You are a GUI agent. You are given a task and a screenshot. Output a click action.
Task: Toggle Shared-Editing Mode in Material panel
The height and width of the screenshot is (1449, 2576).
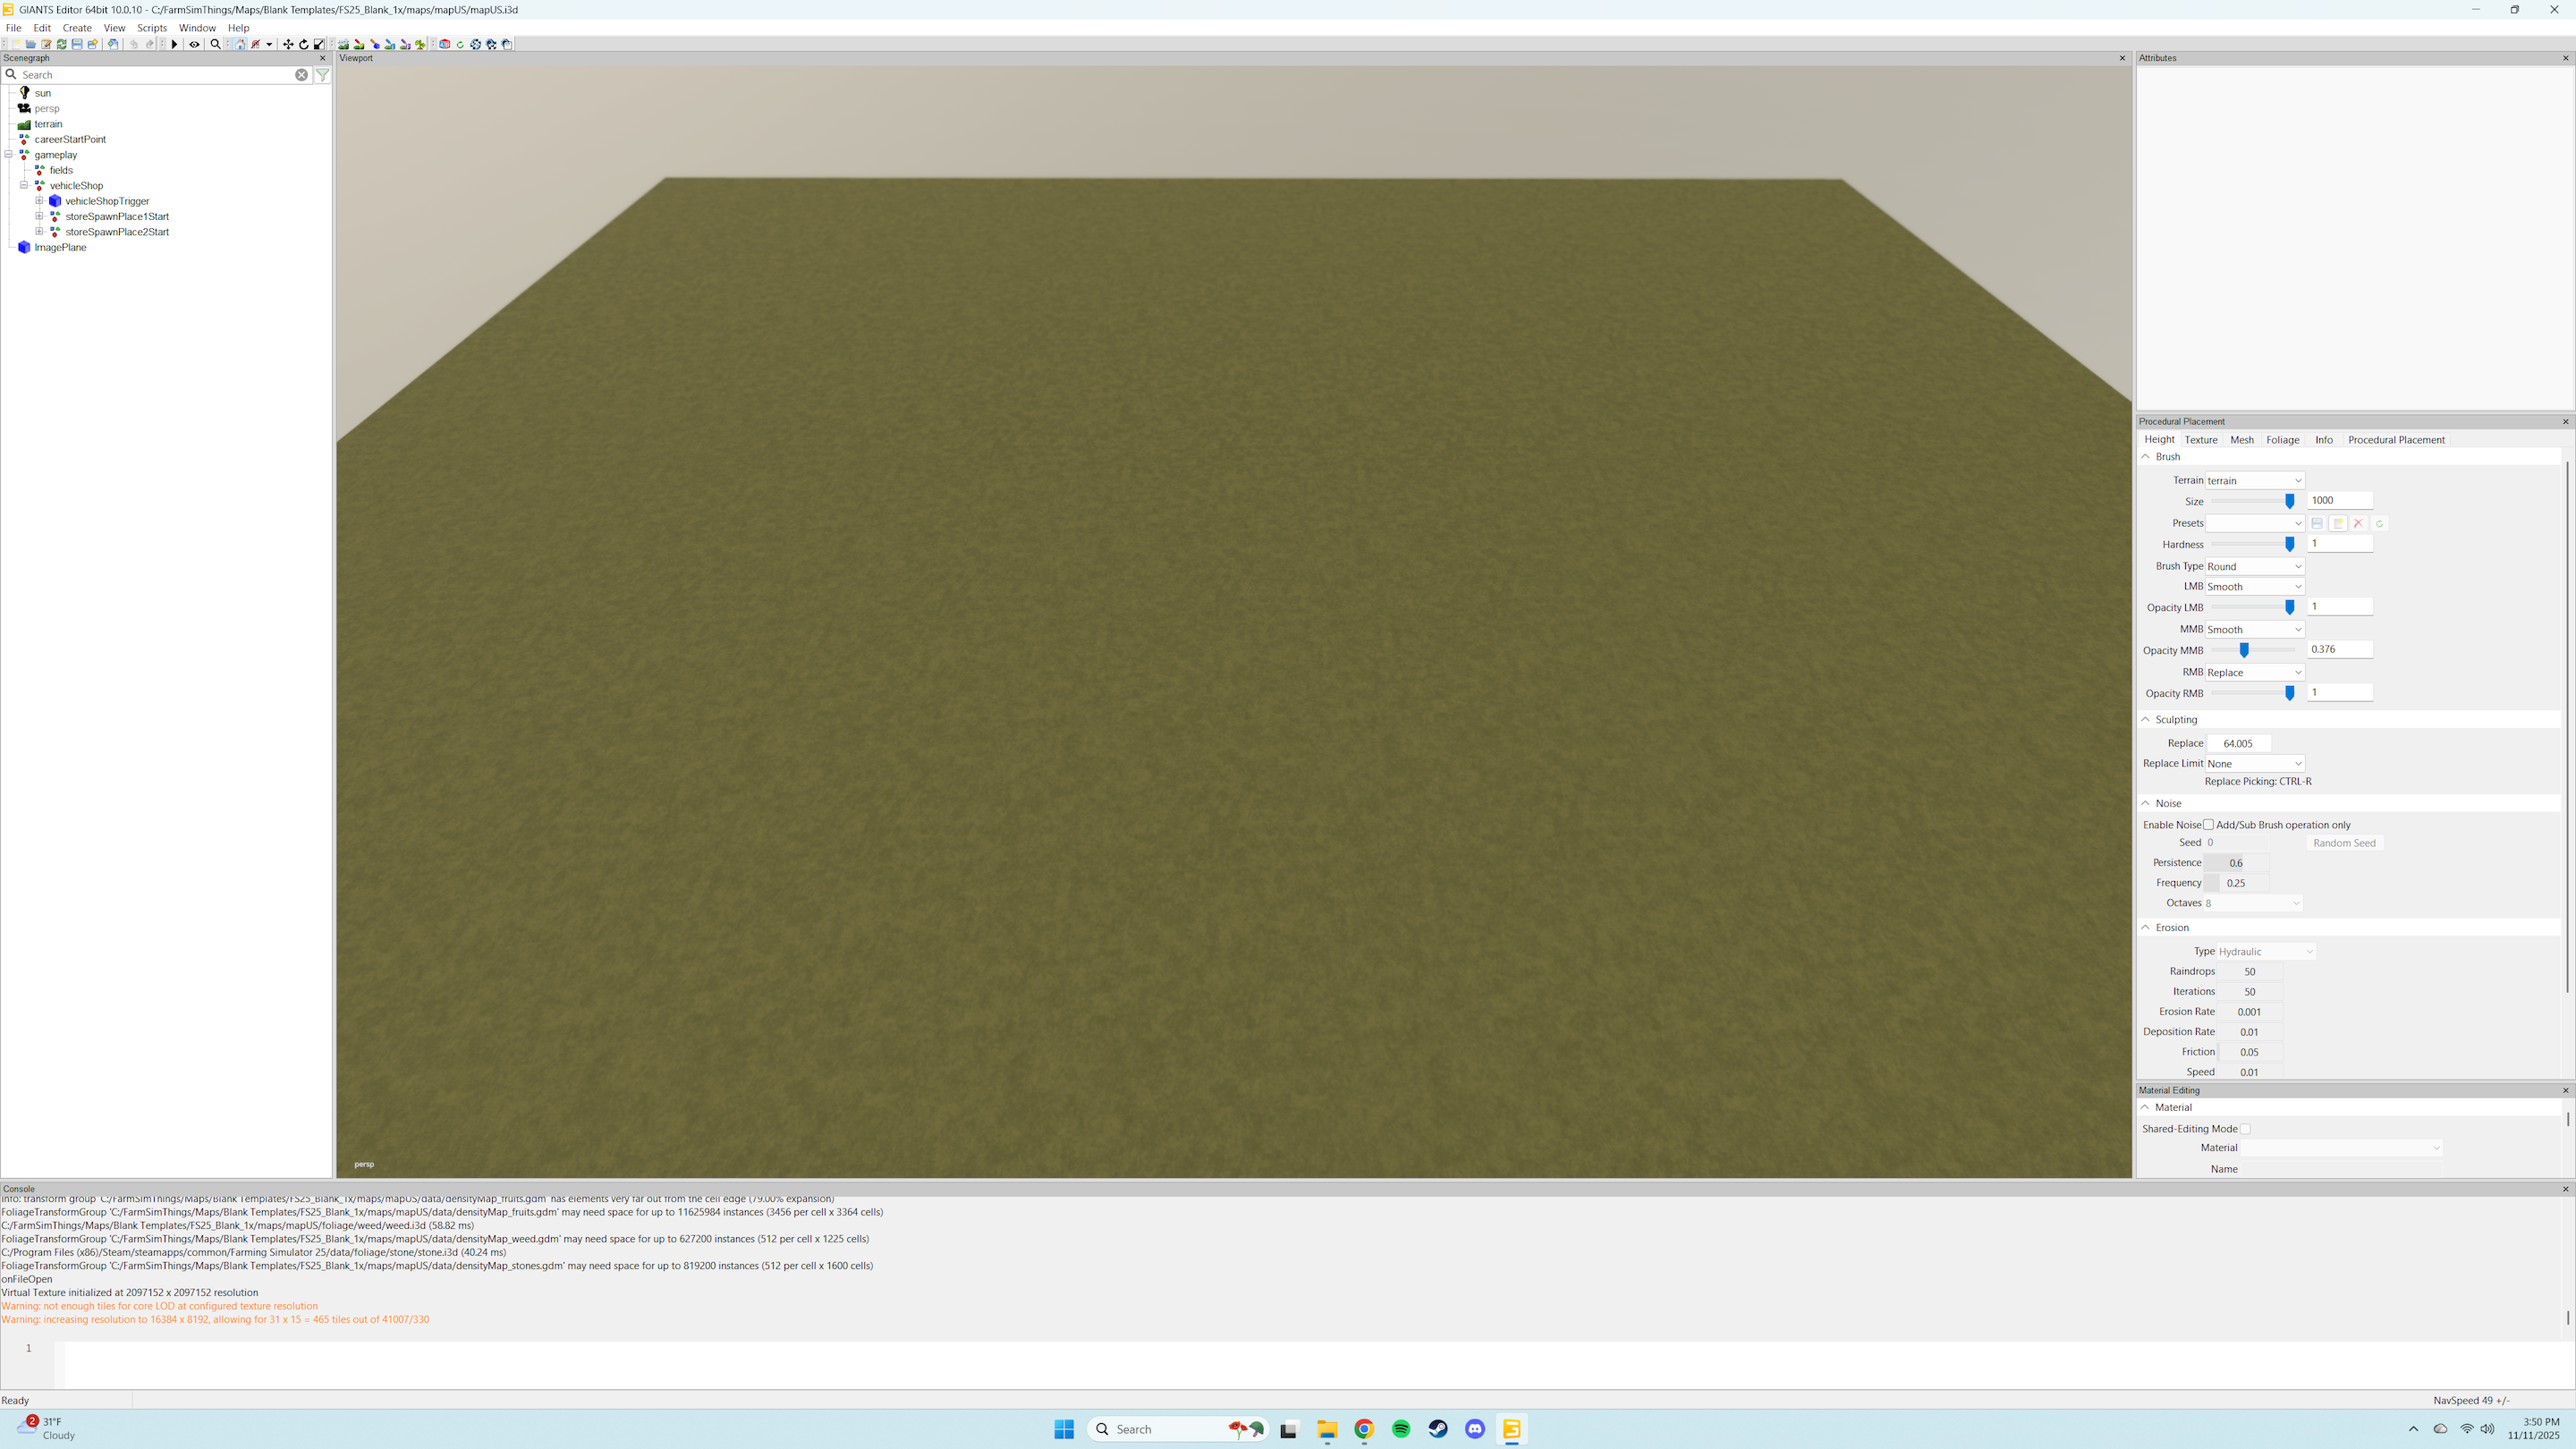coord(2247,1128)
